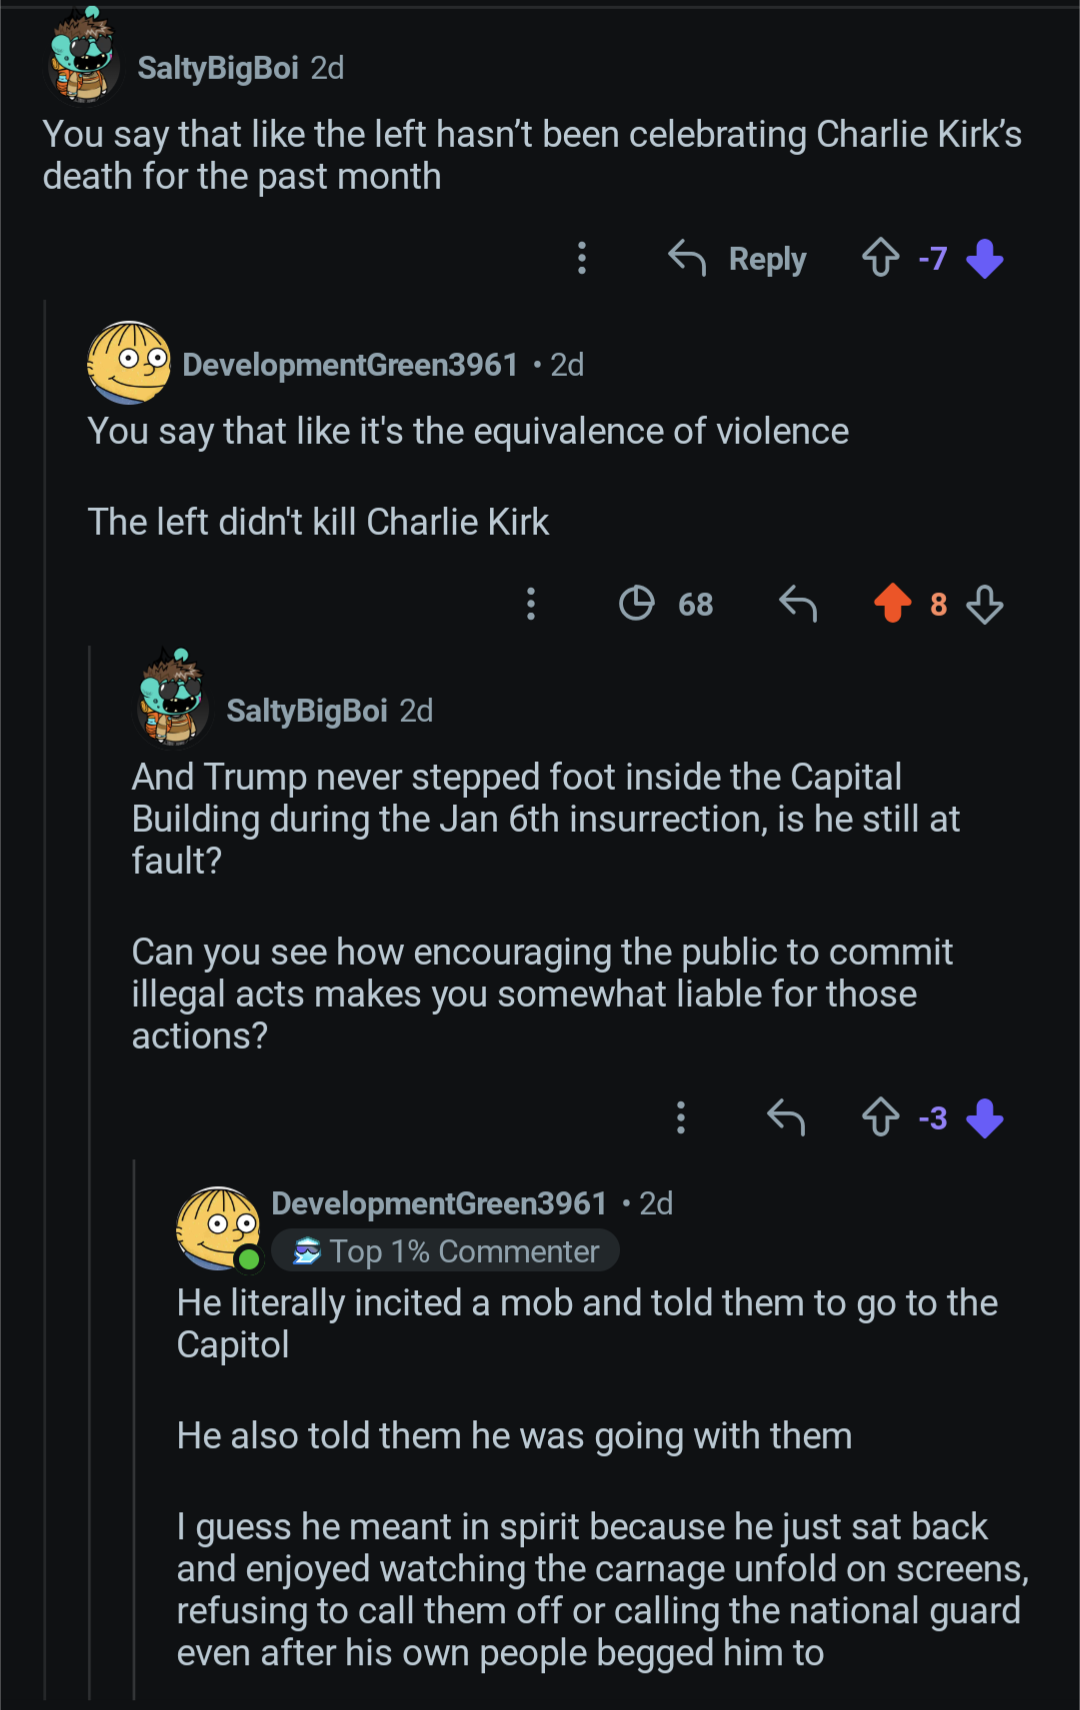1080x1710 pixels.
Task: Open overflow menu on the Jan 6th comment
Action: (x=681, y=1117)
